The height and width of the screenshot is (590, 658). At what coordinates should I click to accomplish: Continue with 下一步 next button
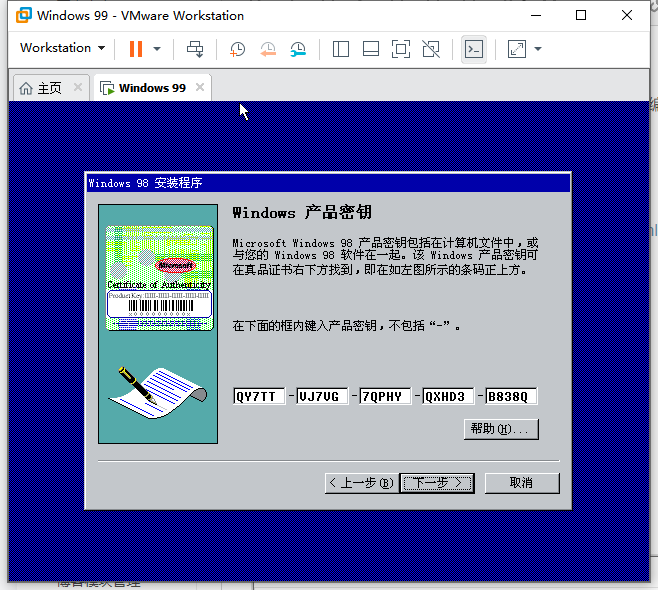(437, 483)
